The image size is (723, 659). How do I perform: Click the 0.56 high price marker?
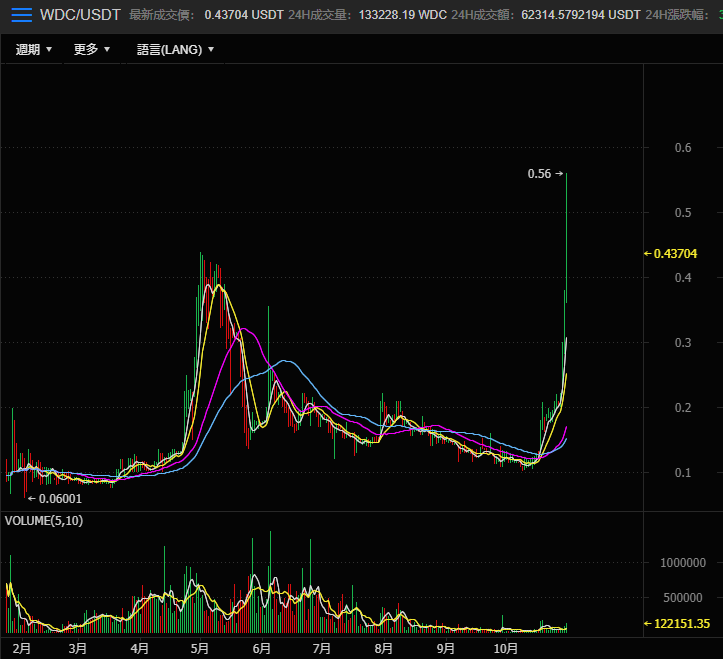pos(545,174)
